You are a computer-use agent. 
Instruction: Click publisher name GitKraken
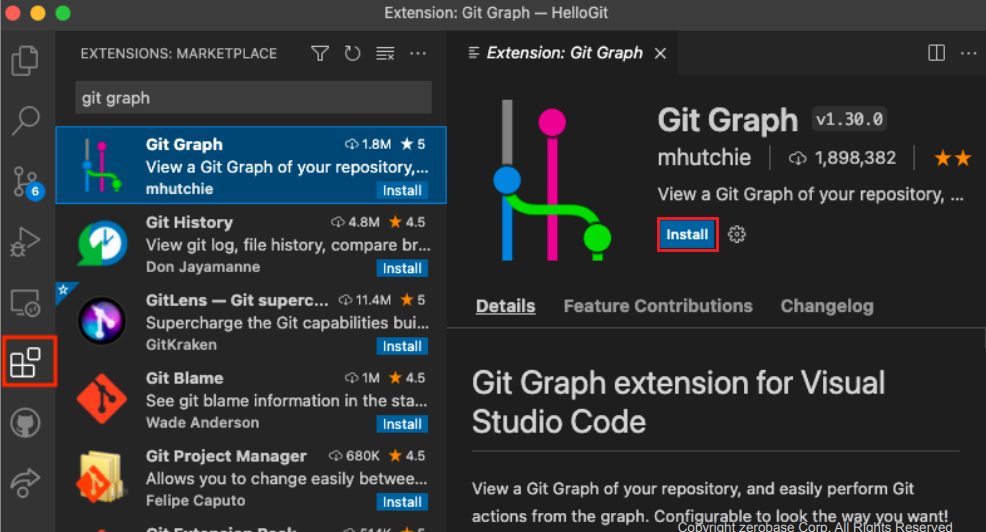click(181, 345)
